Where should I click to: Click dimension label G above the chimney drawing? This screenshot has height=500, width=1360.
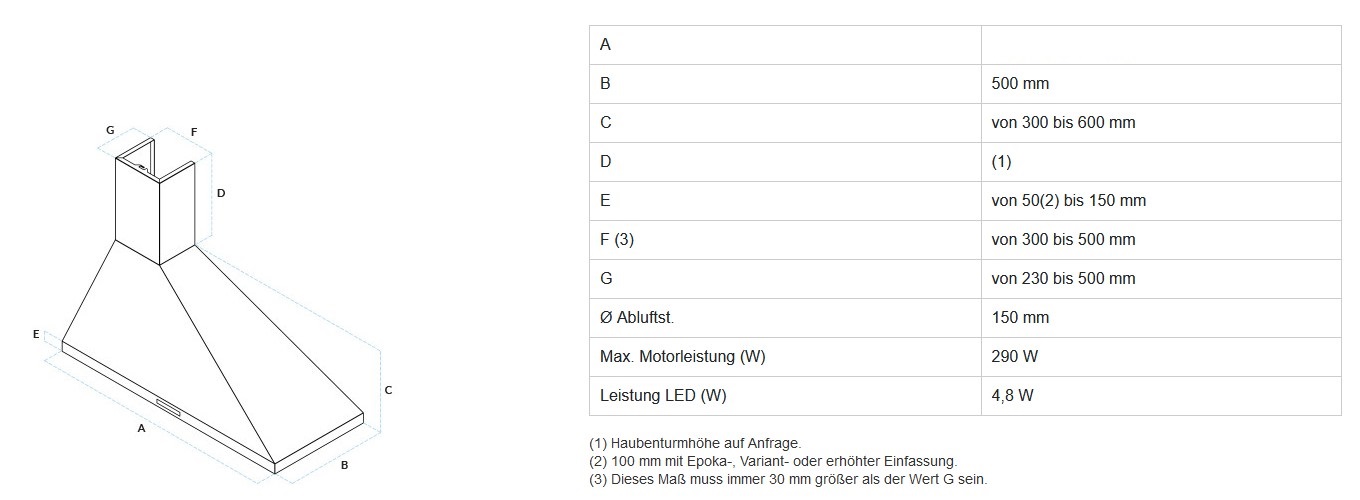coord(110,130)
